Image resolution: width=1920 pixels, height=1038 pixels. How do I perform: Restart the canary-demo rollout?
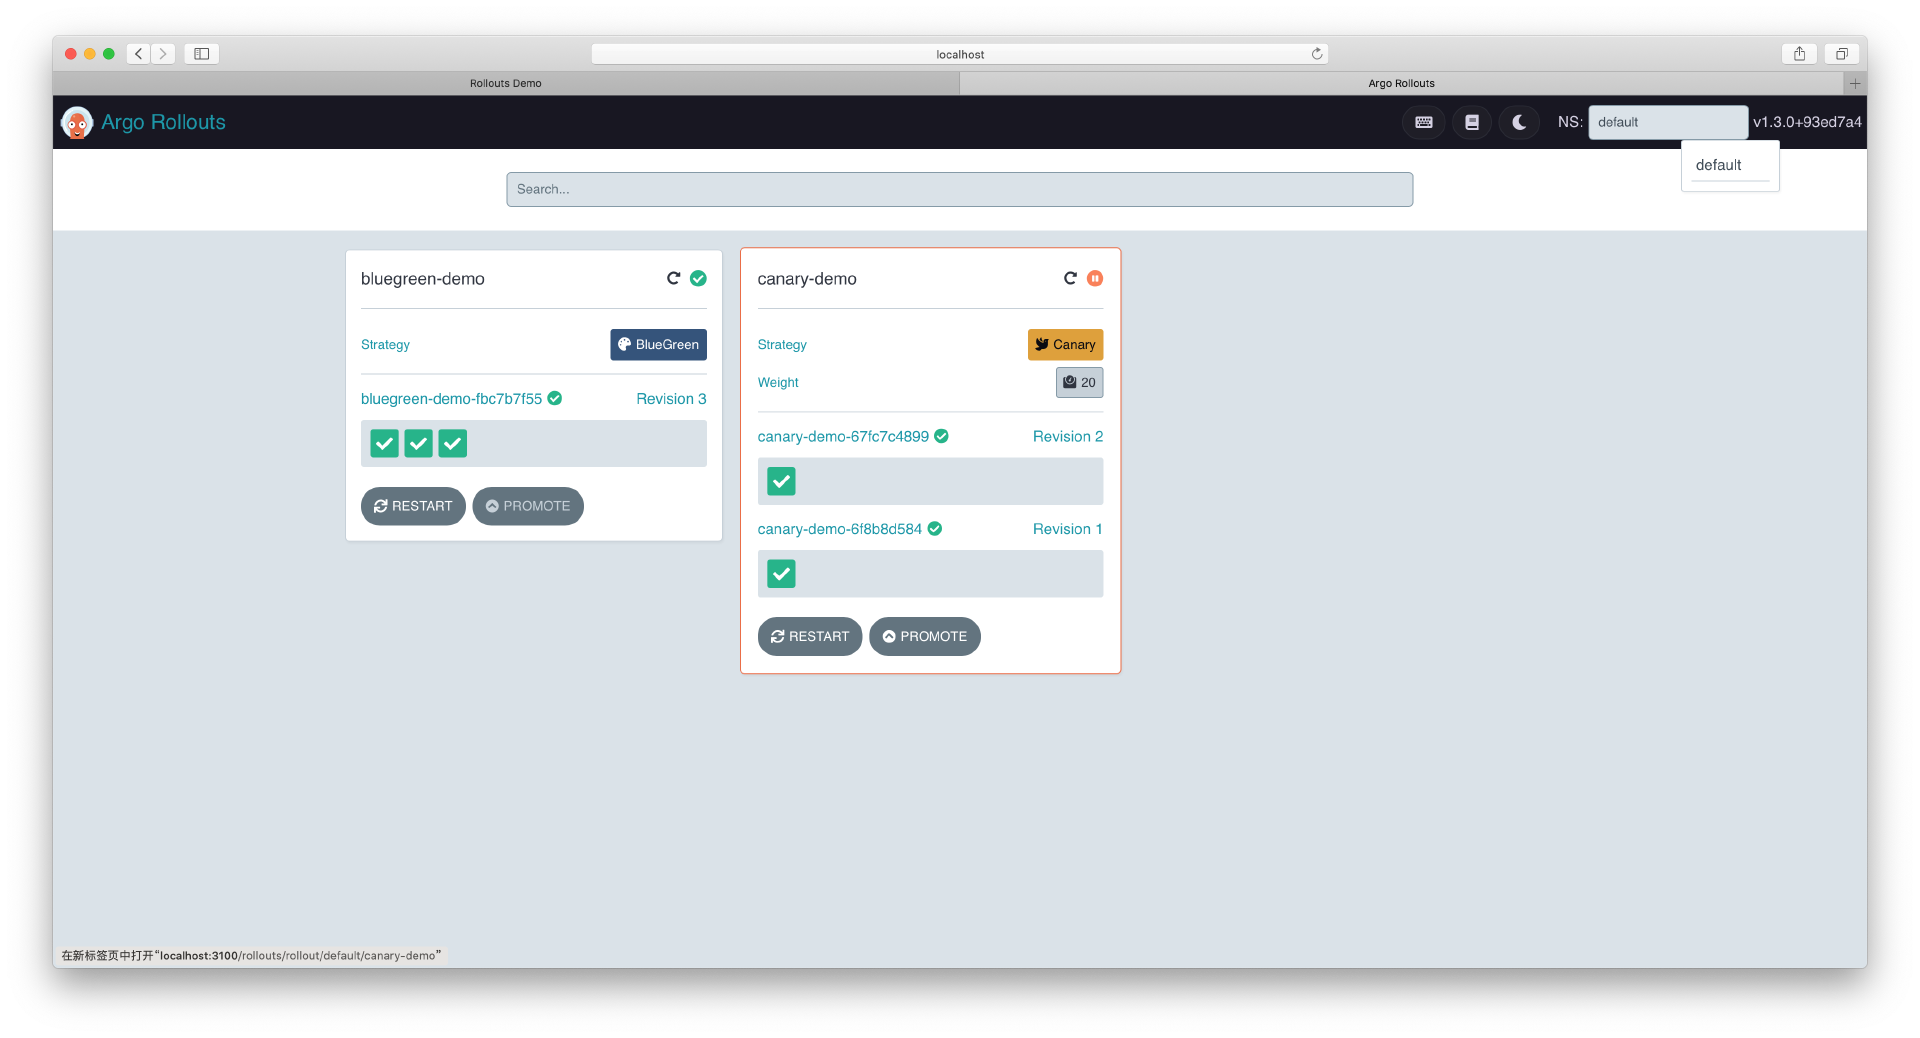[810, 636]
